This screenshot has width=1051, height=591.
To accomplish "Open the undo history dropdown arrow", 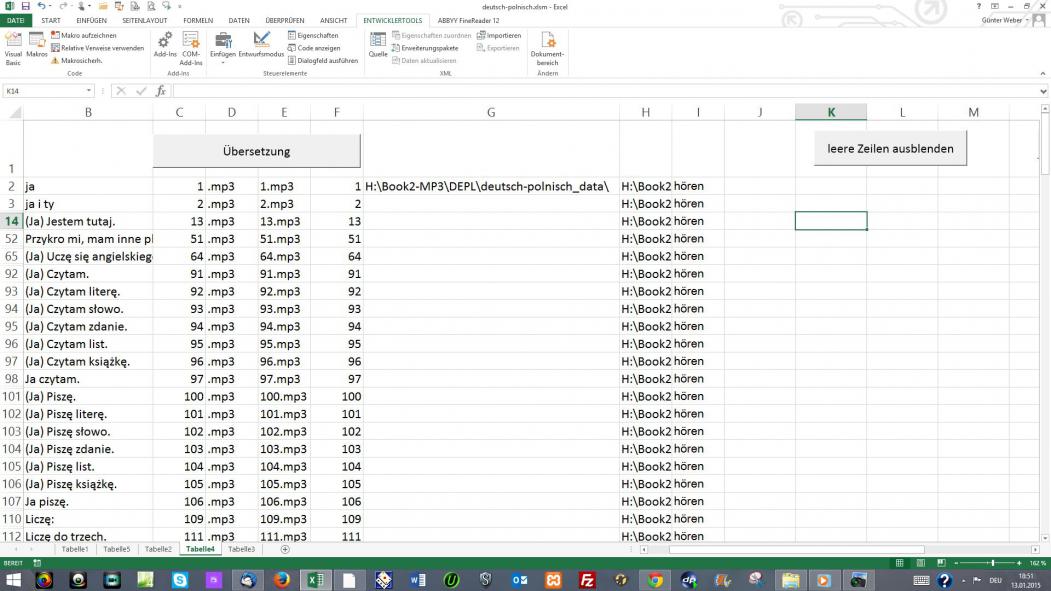I will pyautogui.click(x=51, y=7).
